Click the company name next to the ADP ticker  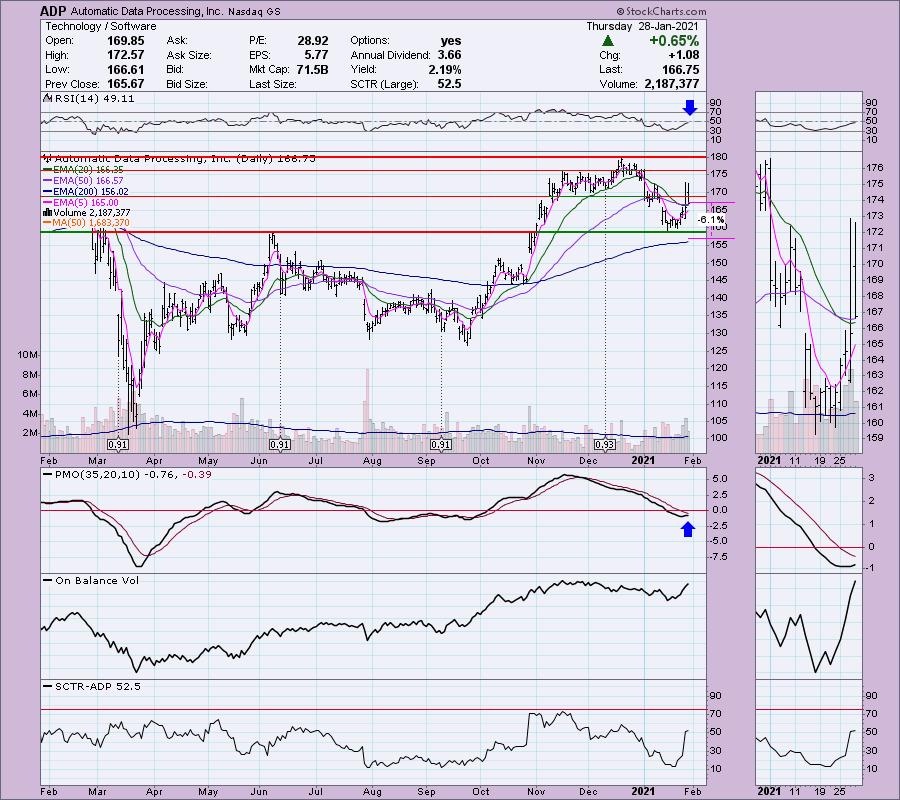point(147,11)
